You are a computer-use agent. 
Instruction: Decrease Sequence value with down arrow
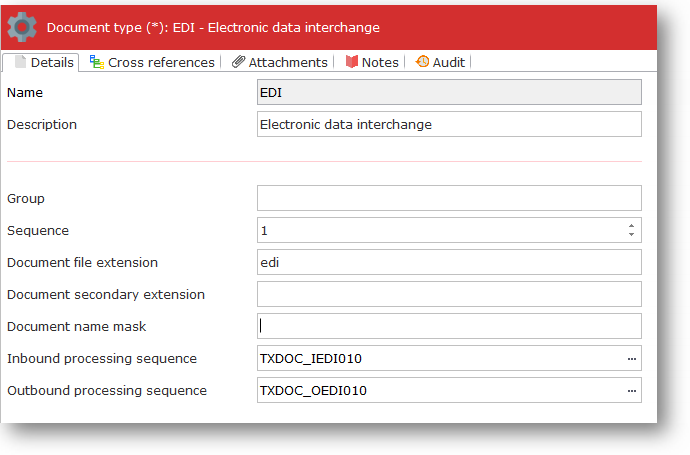tap(631, 235)
